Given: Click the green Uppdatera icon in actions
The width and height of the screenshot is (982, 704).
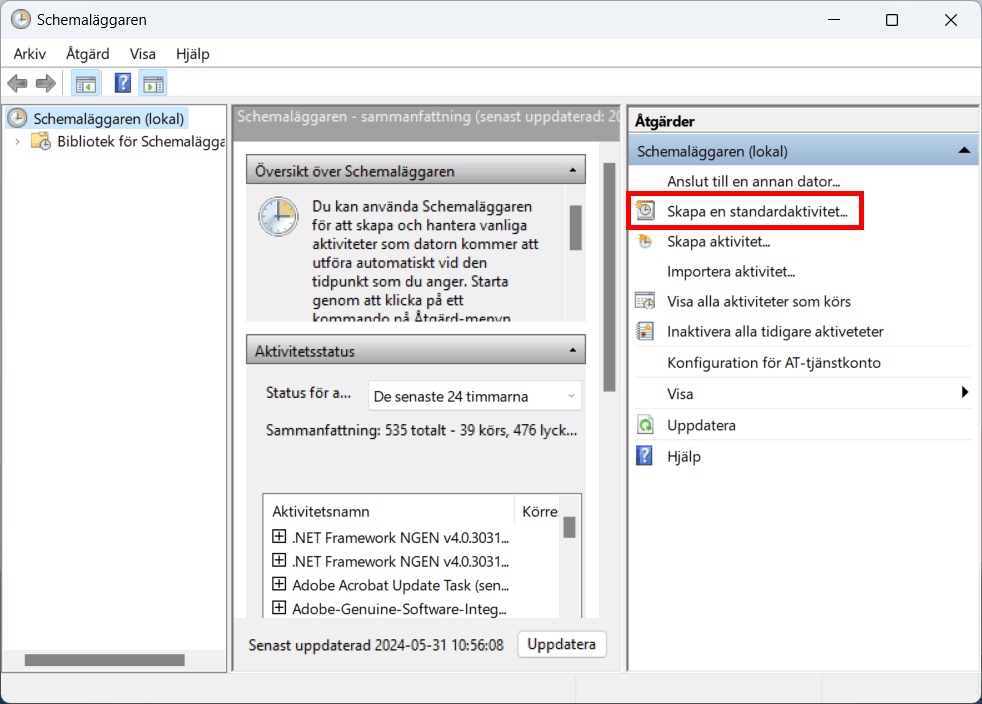Looking at the screenshot, I should (646, 425).
